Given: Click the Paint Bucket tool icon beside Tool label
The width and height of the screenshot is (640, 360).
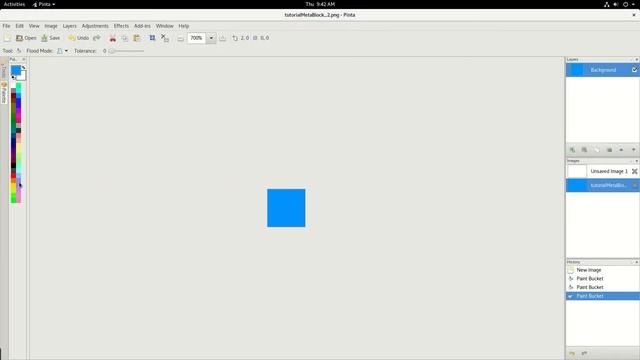Looking at the screenshot, I should tap(19, 51).
